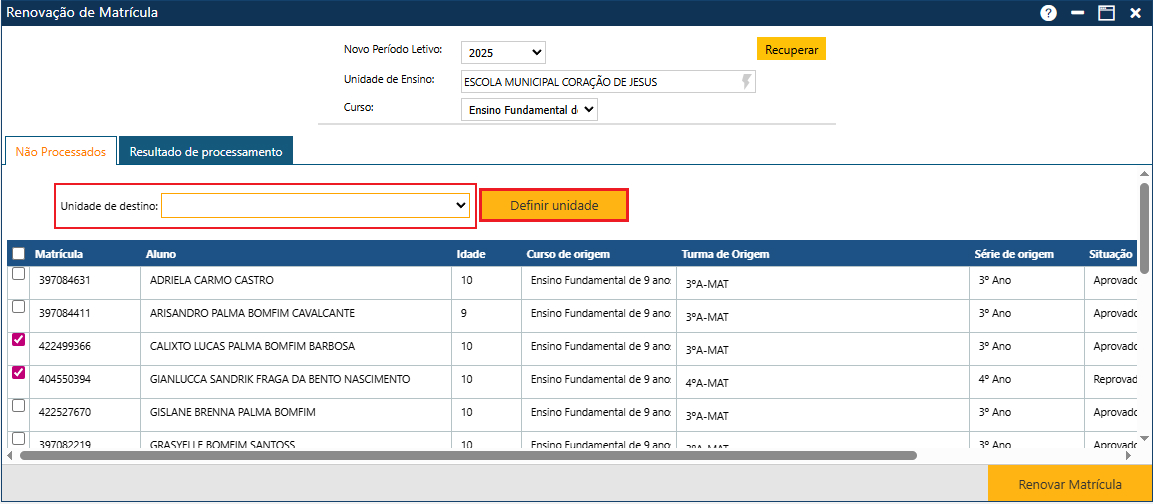Click the help question mark icon
The image size is (1153, 504).
coord(1048,13)
